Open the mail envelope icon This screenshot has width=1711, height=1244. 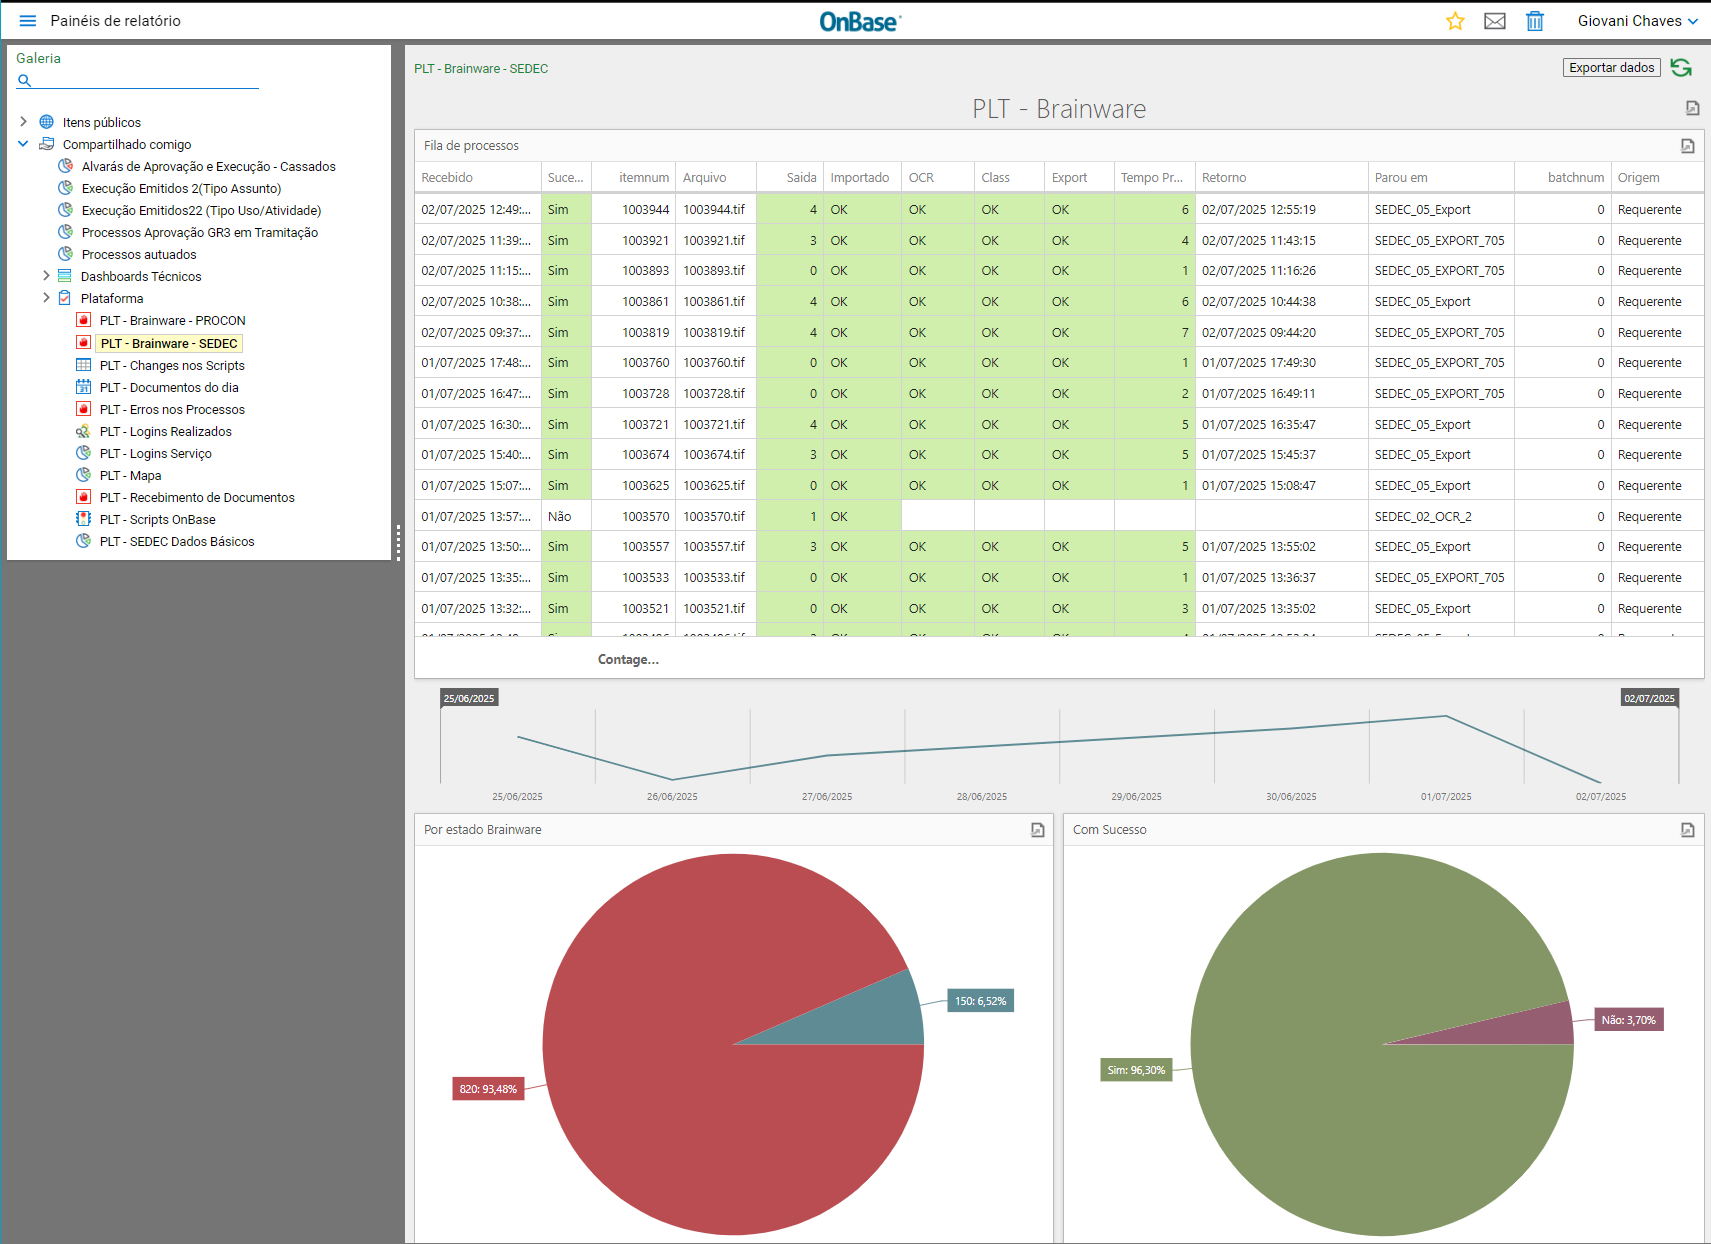pos(1495,21)
